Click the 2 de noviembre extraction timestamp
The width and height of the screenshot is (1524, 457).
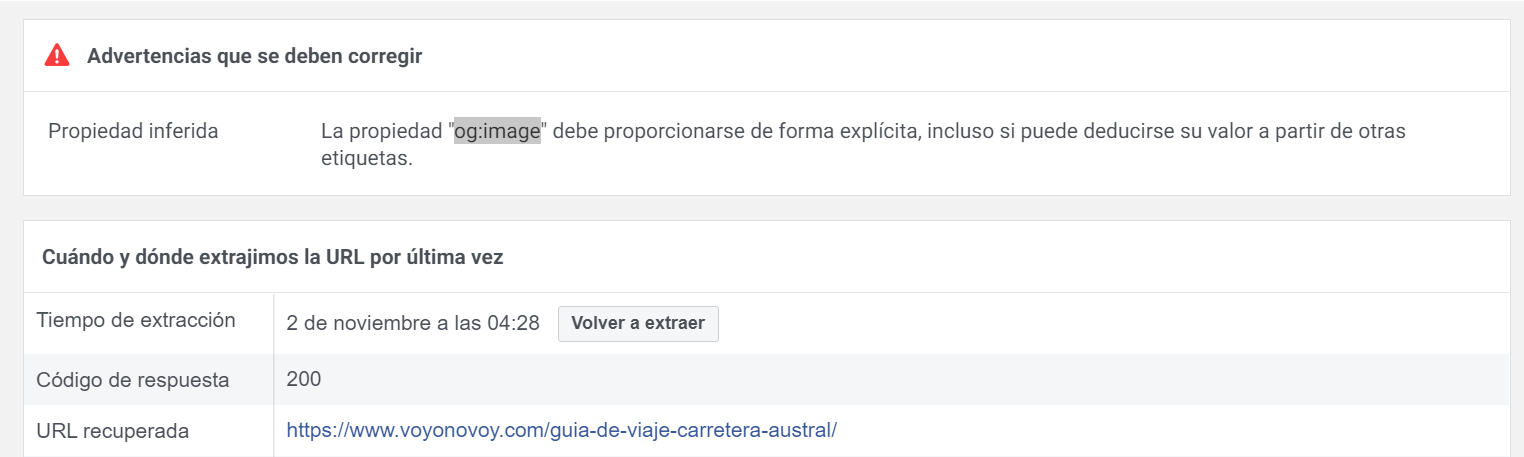tap(413, 323)
